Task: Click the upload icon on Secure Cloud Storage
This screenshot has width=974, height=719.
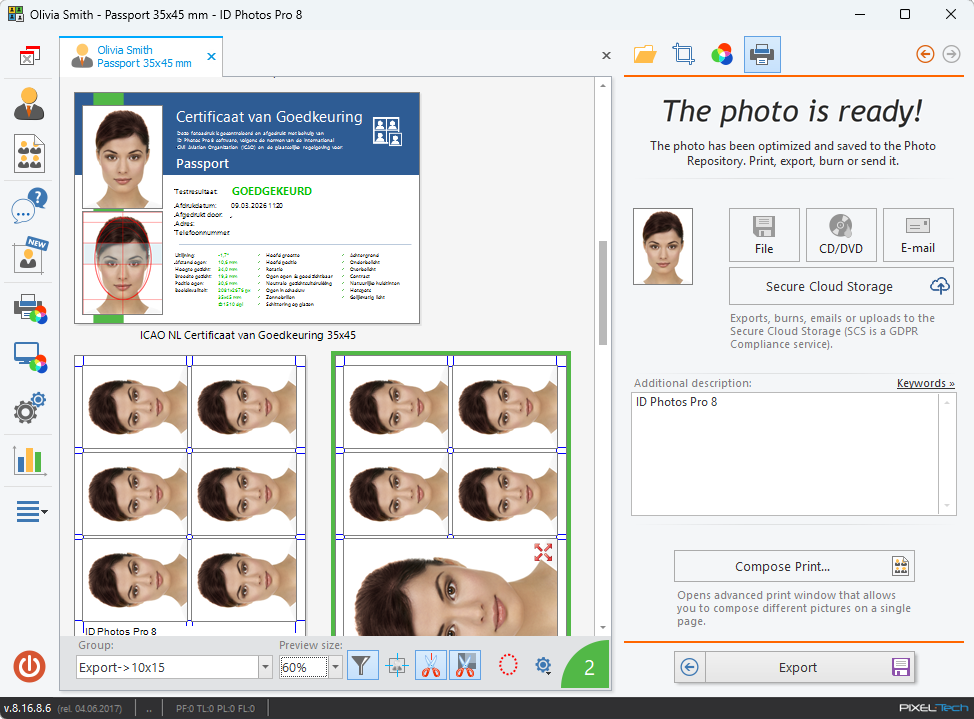Action: click(x=939, y=286)
